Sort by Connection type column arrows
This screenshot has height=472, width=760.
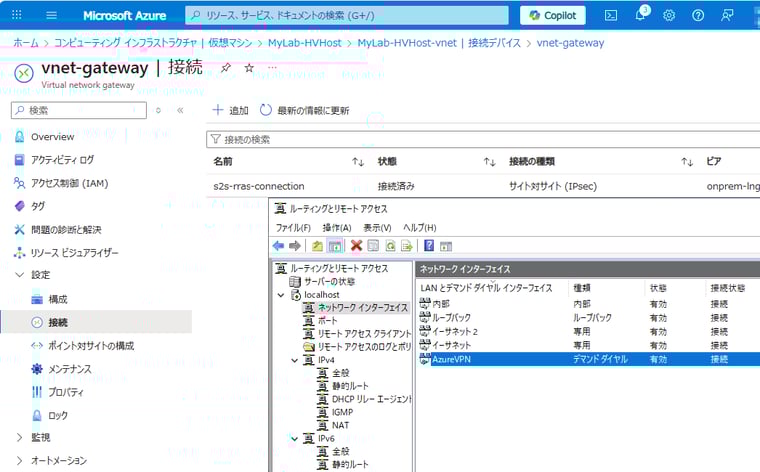coord(687,161)
